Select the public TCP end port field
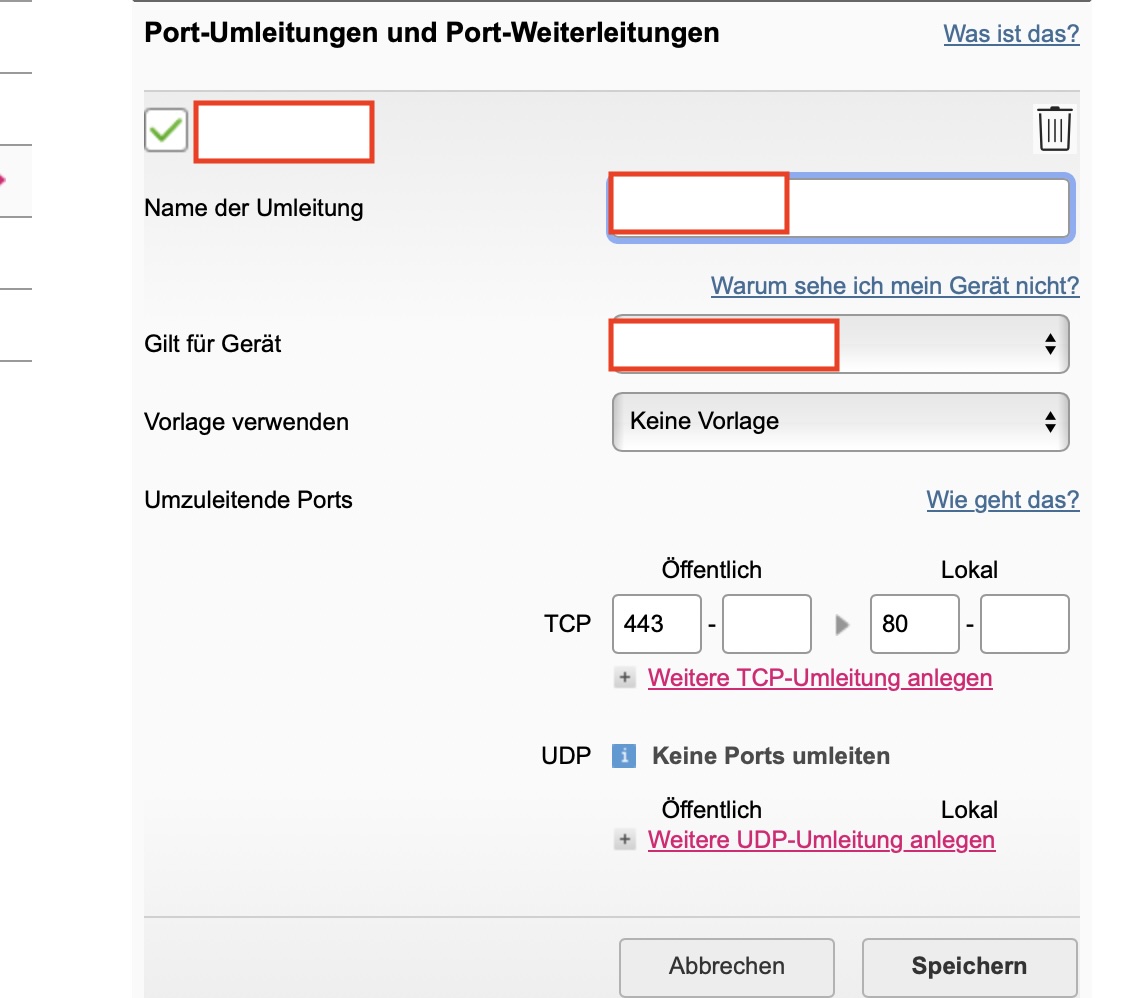1136x998 pixels. 766,625
